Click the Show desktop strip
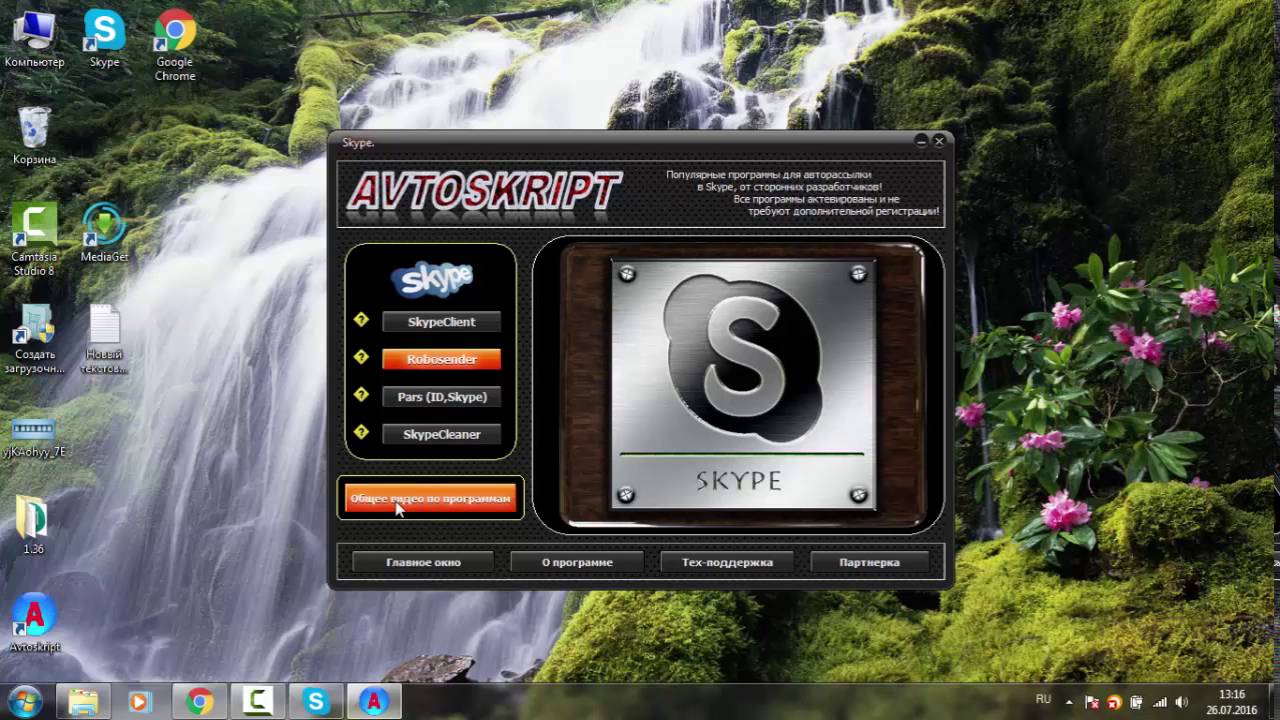 (1273, 702)
